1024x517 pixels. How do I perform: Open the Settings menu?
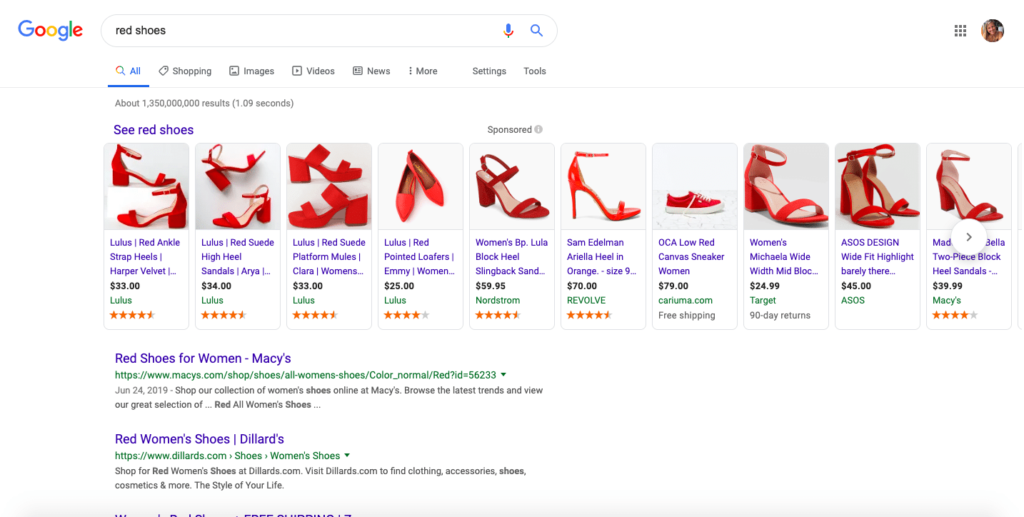489,71
